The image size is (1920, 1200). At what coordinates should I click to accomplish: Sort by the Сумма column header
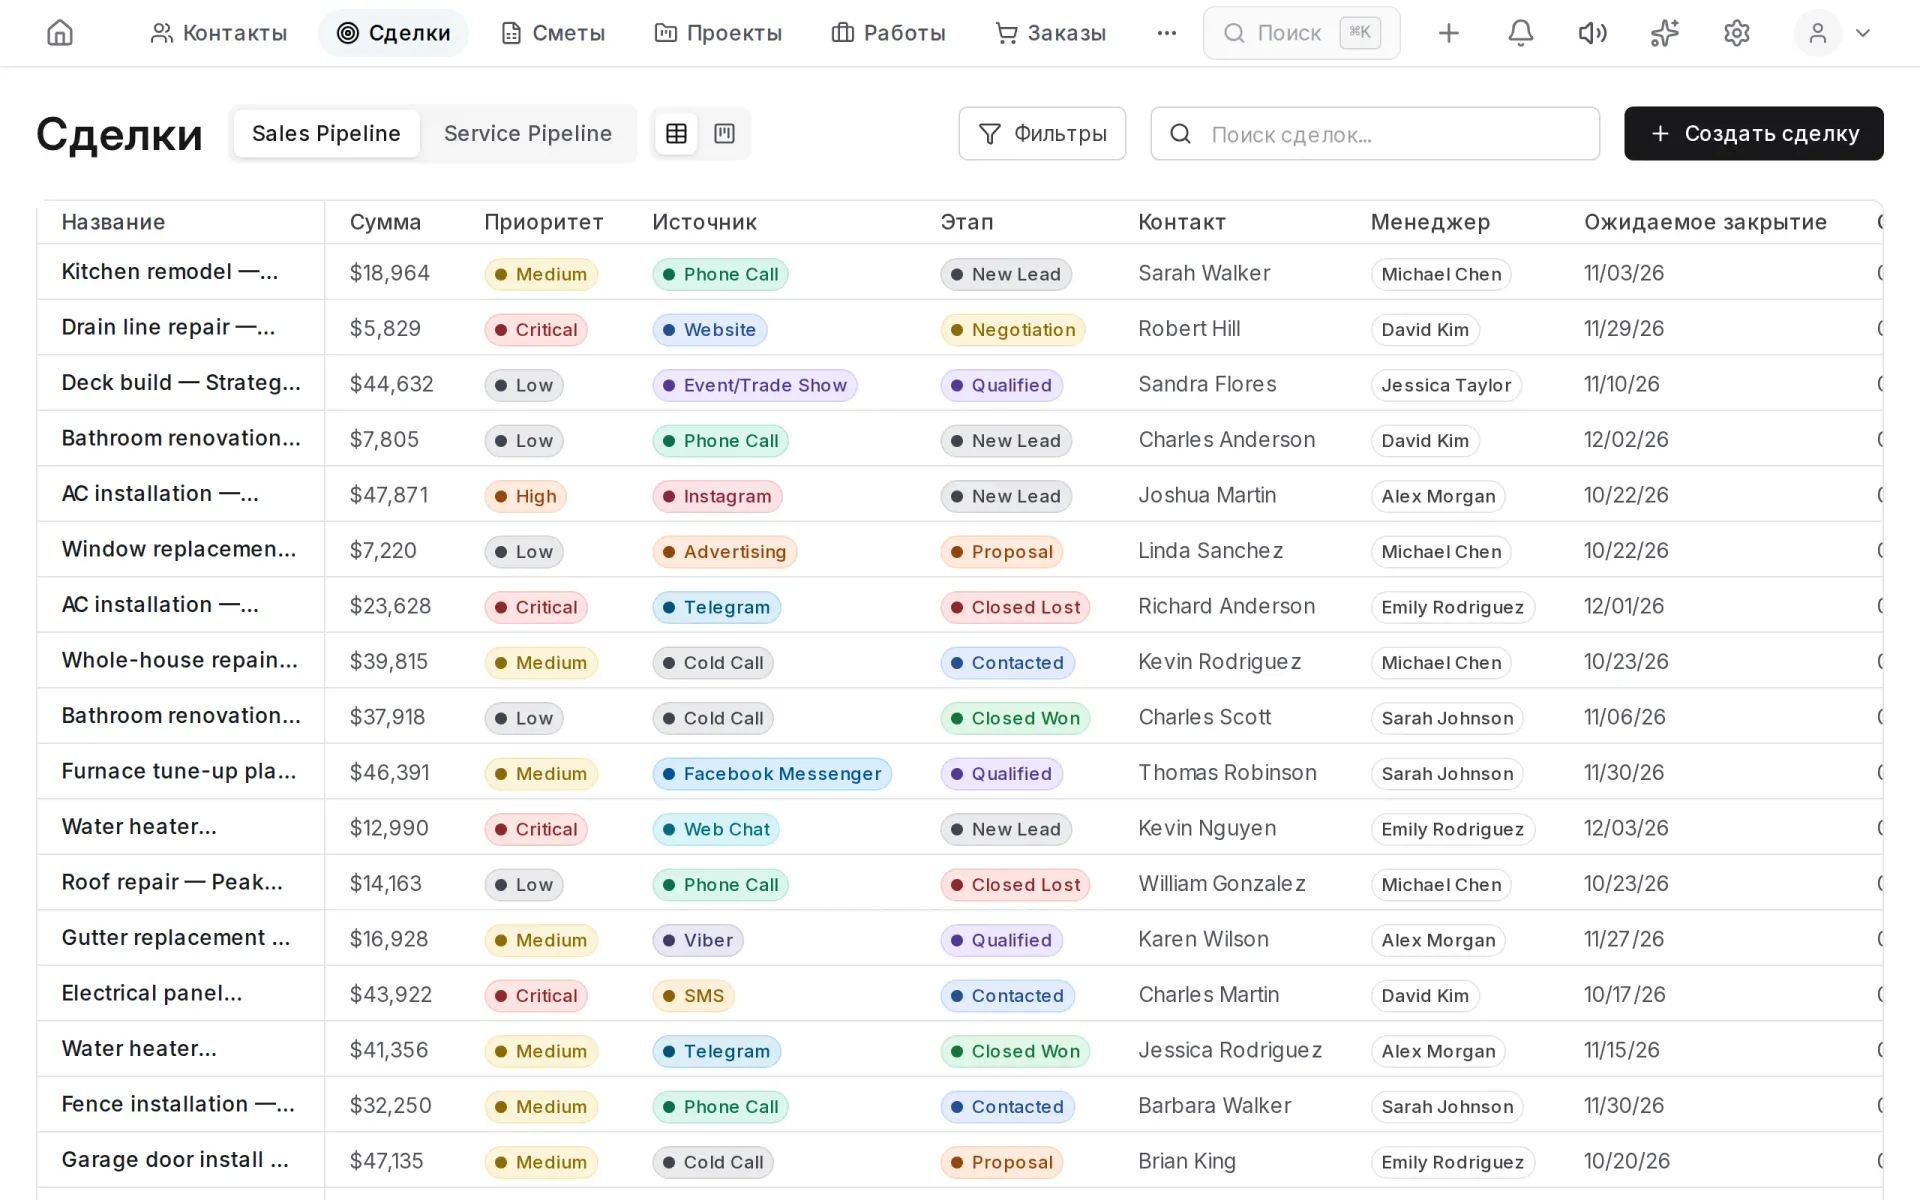(385, 222)
